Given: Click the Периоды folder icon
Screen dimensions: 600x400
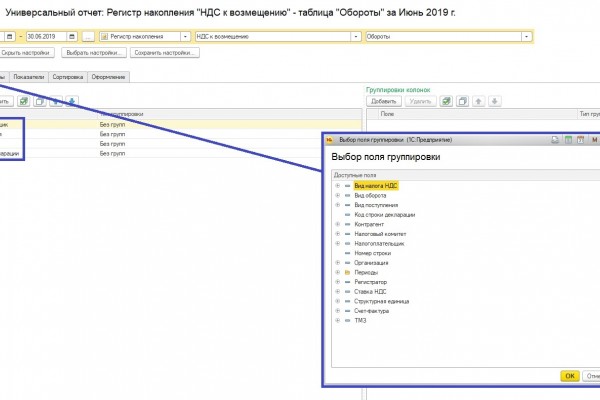Looking at the screenshot, I should [347, 273].
